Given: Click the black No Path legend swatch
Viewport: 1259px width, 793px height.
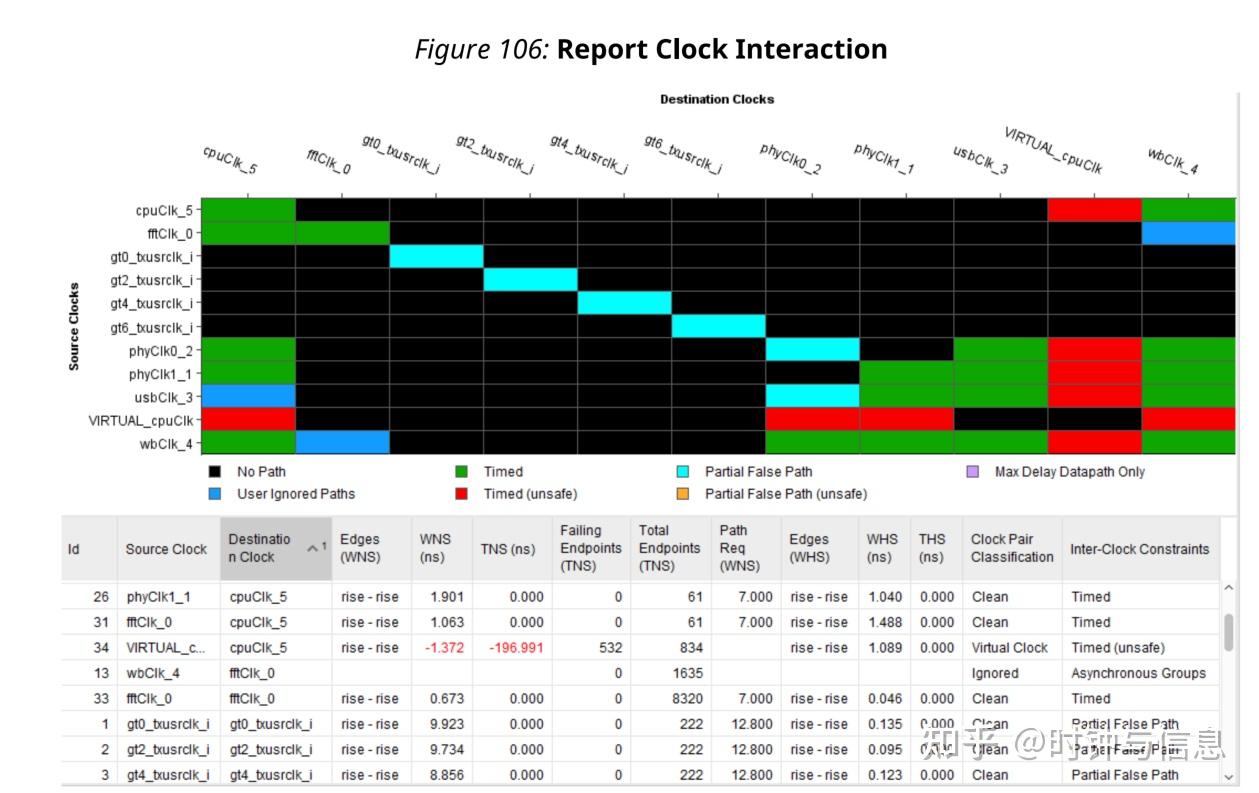Looking at the screenshot, I should tap(215, 472).
